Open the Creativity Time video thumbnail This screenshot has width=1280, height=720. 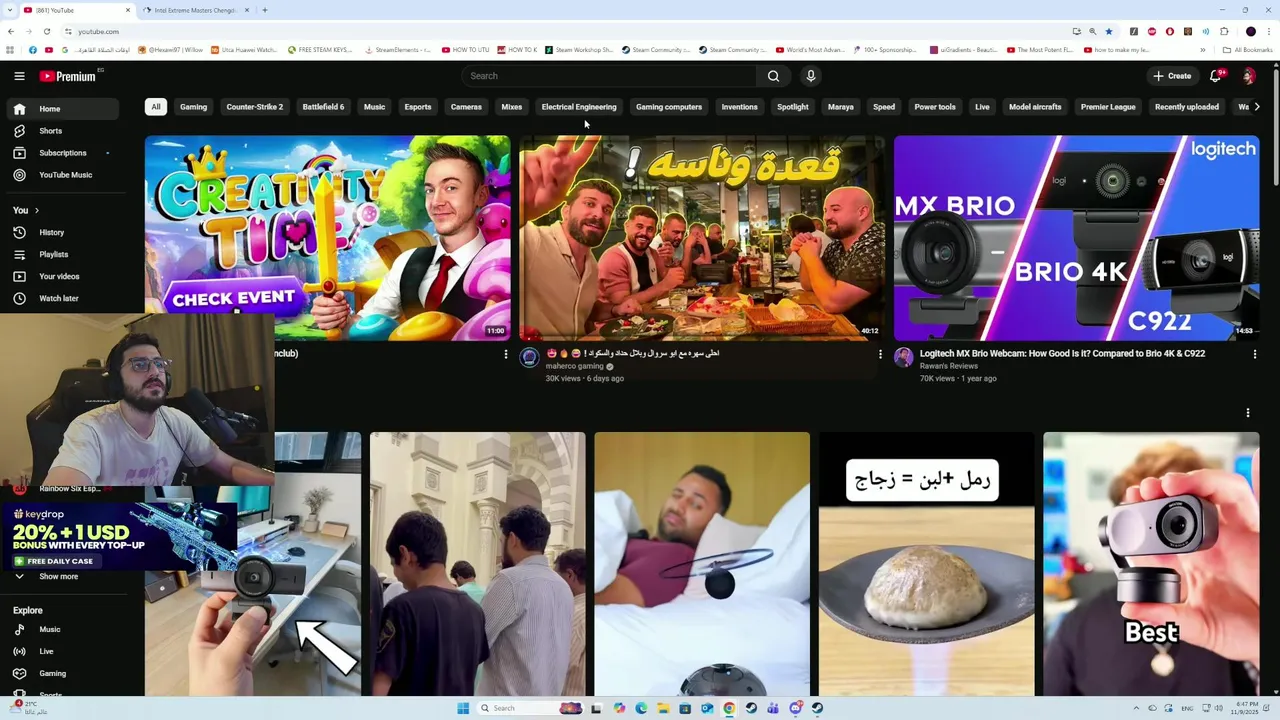tap(327, 238)
